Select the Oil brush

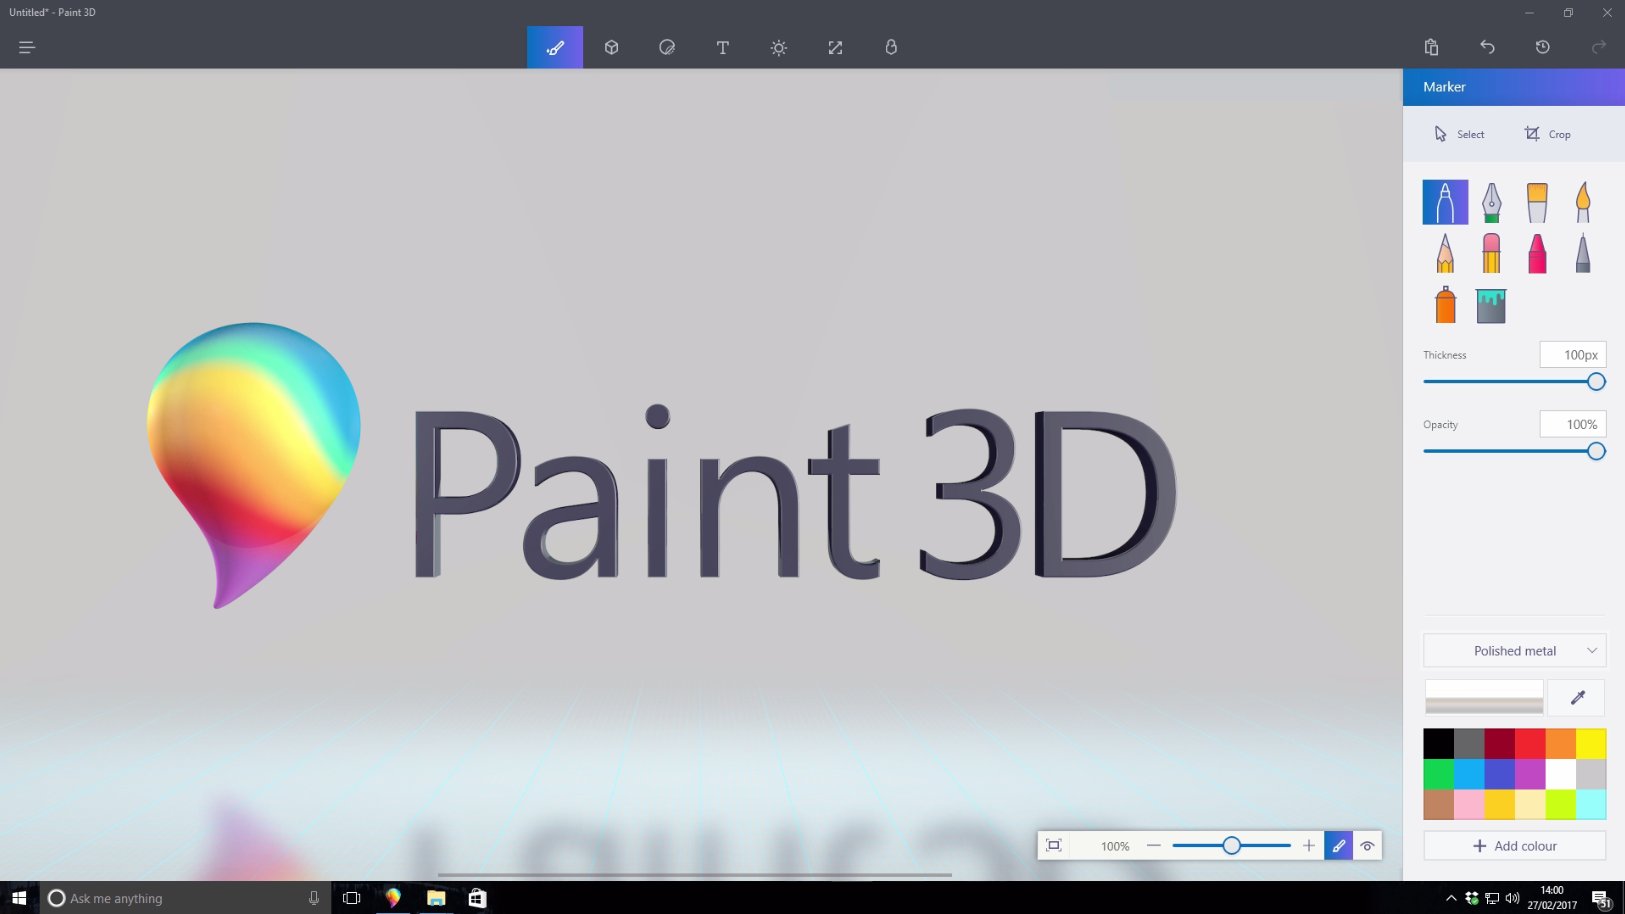click(1537, 202)
